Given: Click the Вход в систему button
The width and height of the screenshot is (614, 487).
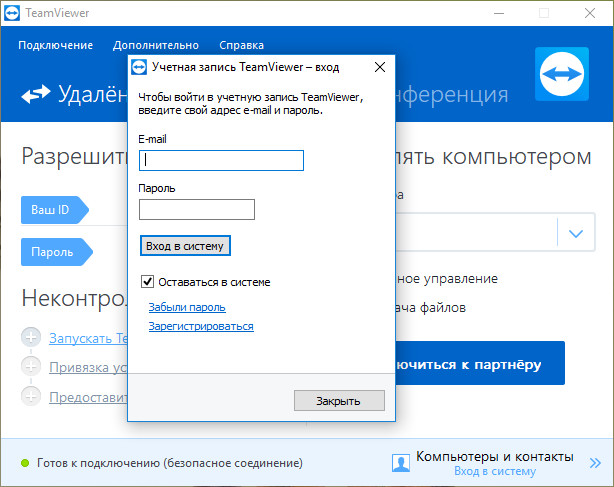Looking at the screenshot, I should point(185,246).
